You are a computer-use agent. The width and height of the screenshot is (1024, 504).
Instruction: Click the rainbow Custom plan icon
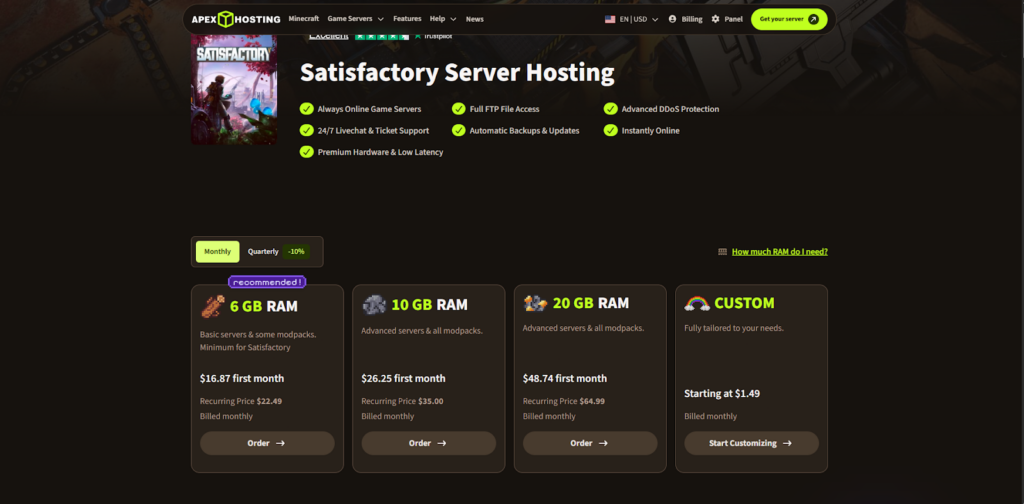click(697, 304)
